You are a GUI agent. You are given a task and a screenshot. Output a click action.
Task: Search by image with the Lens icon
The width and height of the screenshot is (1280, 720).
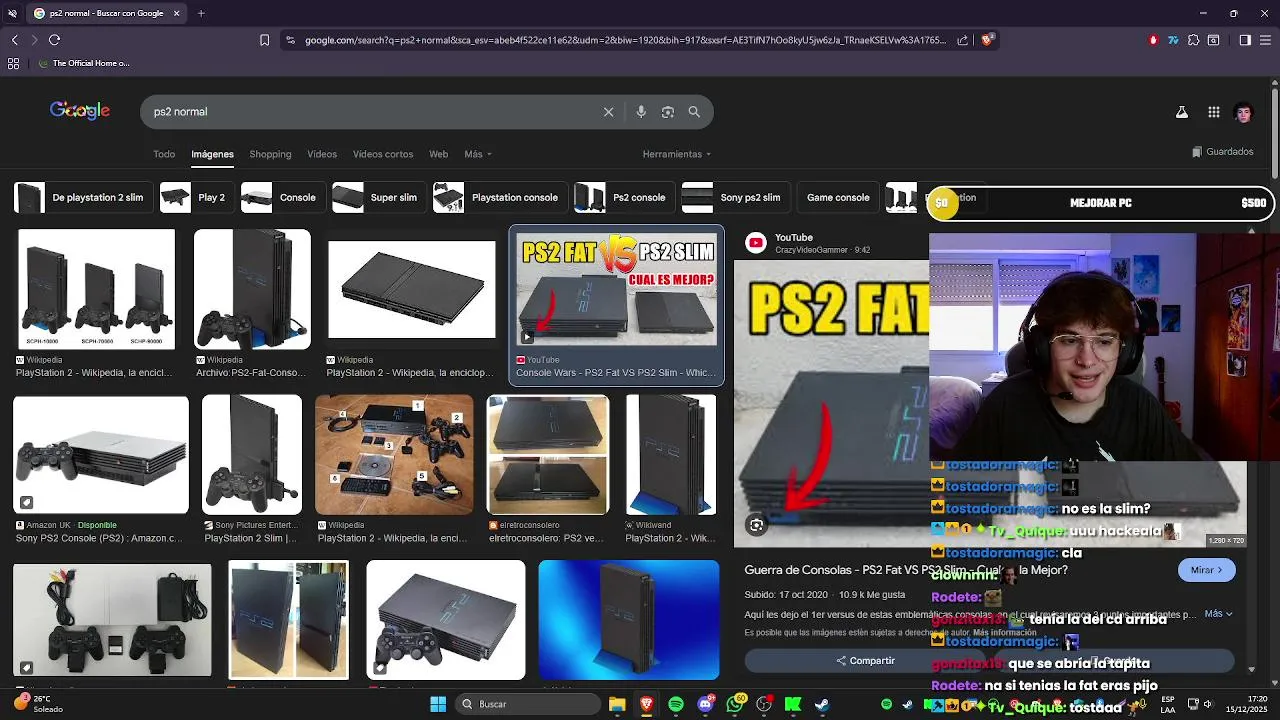tap(668, 112)
